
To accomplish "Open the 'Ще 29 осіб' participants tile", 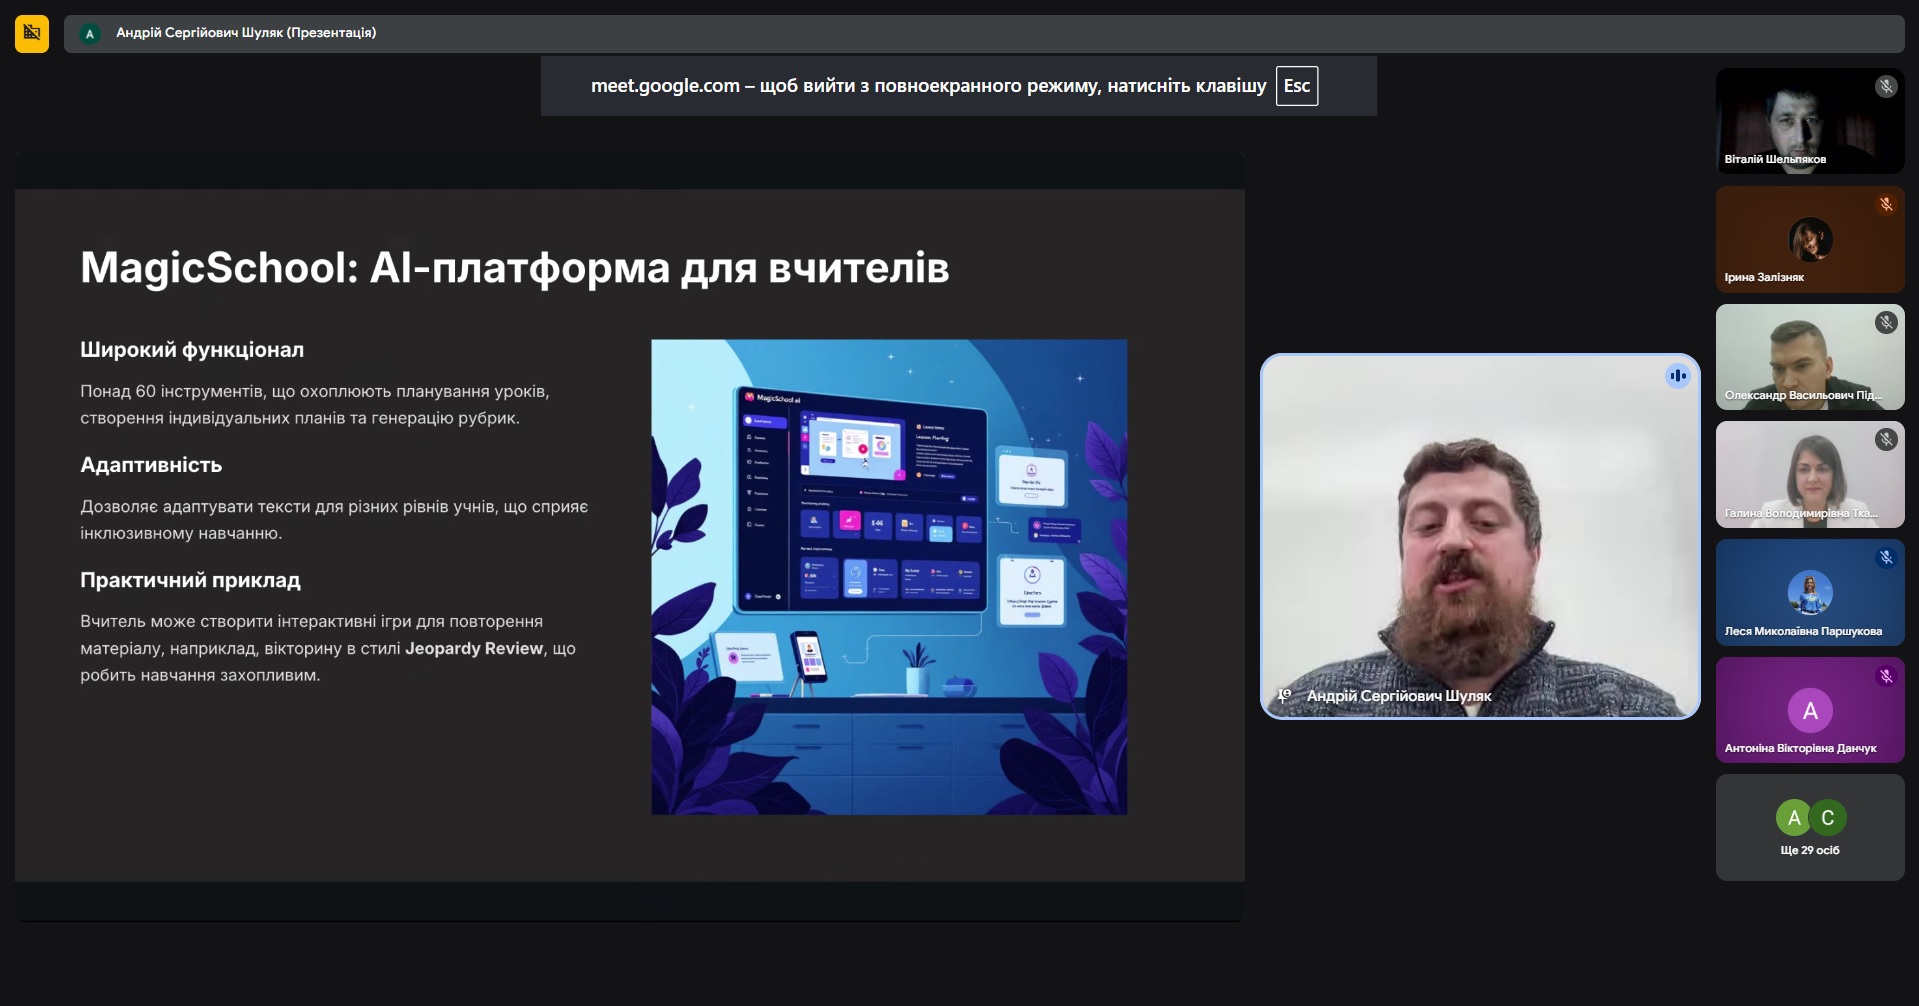I will click(1809, 828).
